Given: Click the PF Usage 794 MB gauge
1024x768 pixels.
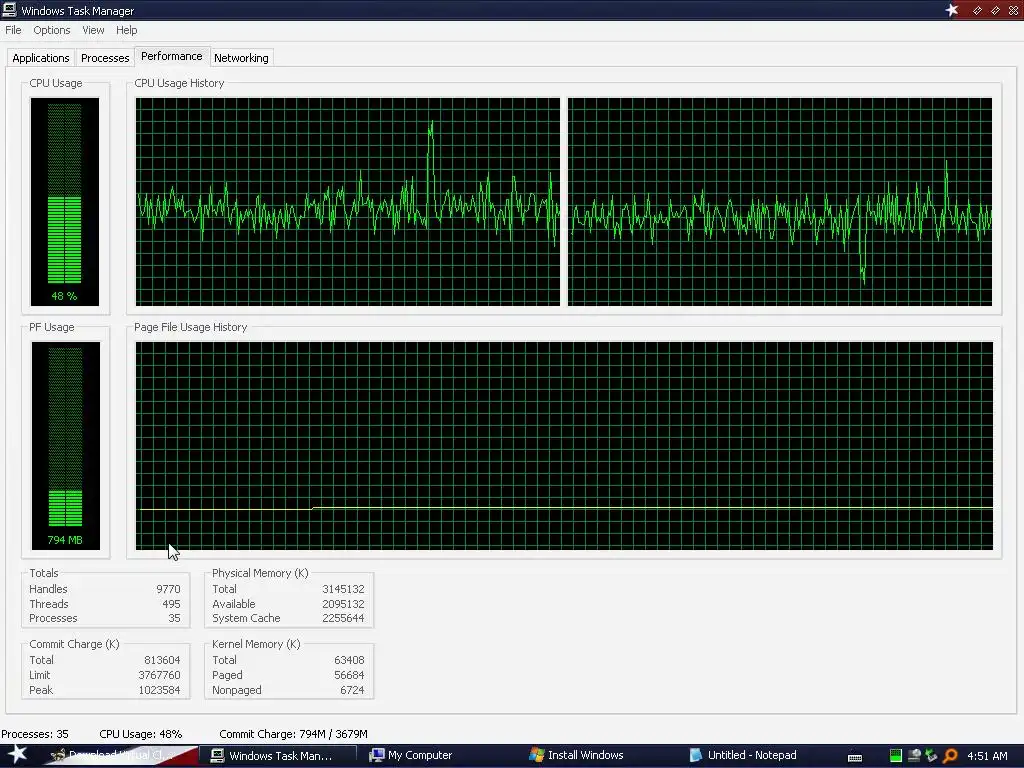Looking at the screenshot, I should tap(65, 445).
